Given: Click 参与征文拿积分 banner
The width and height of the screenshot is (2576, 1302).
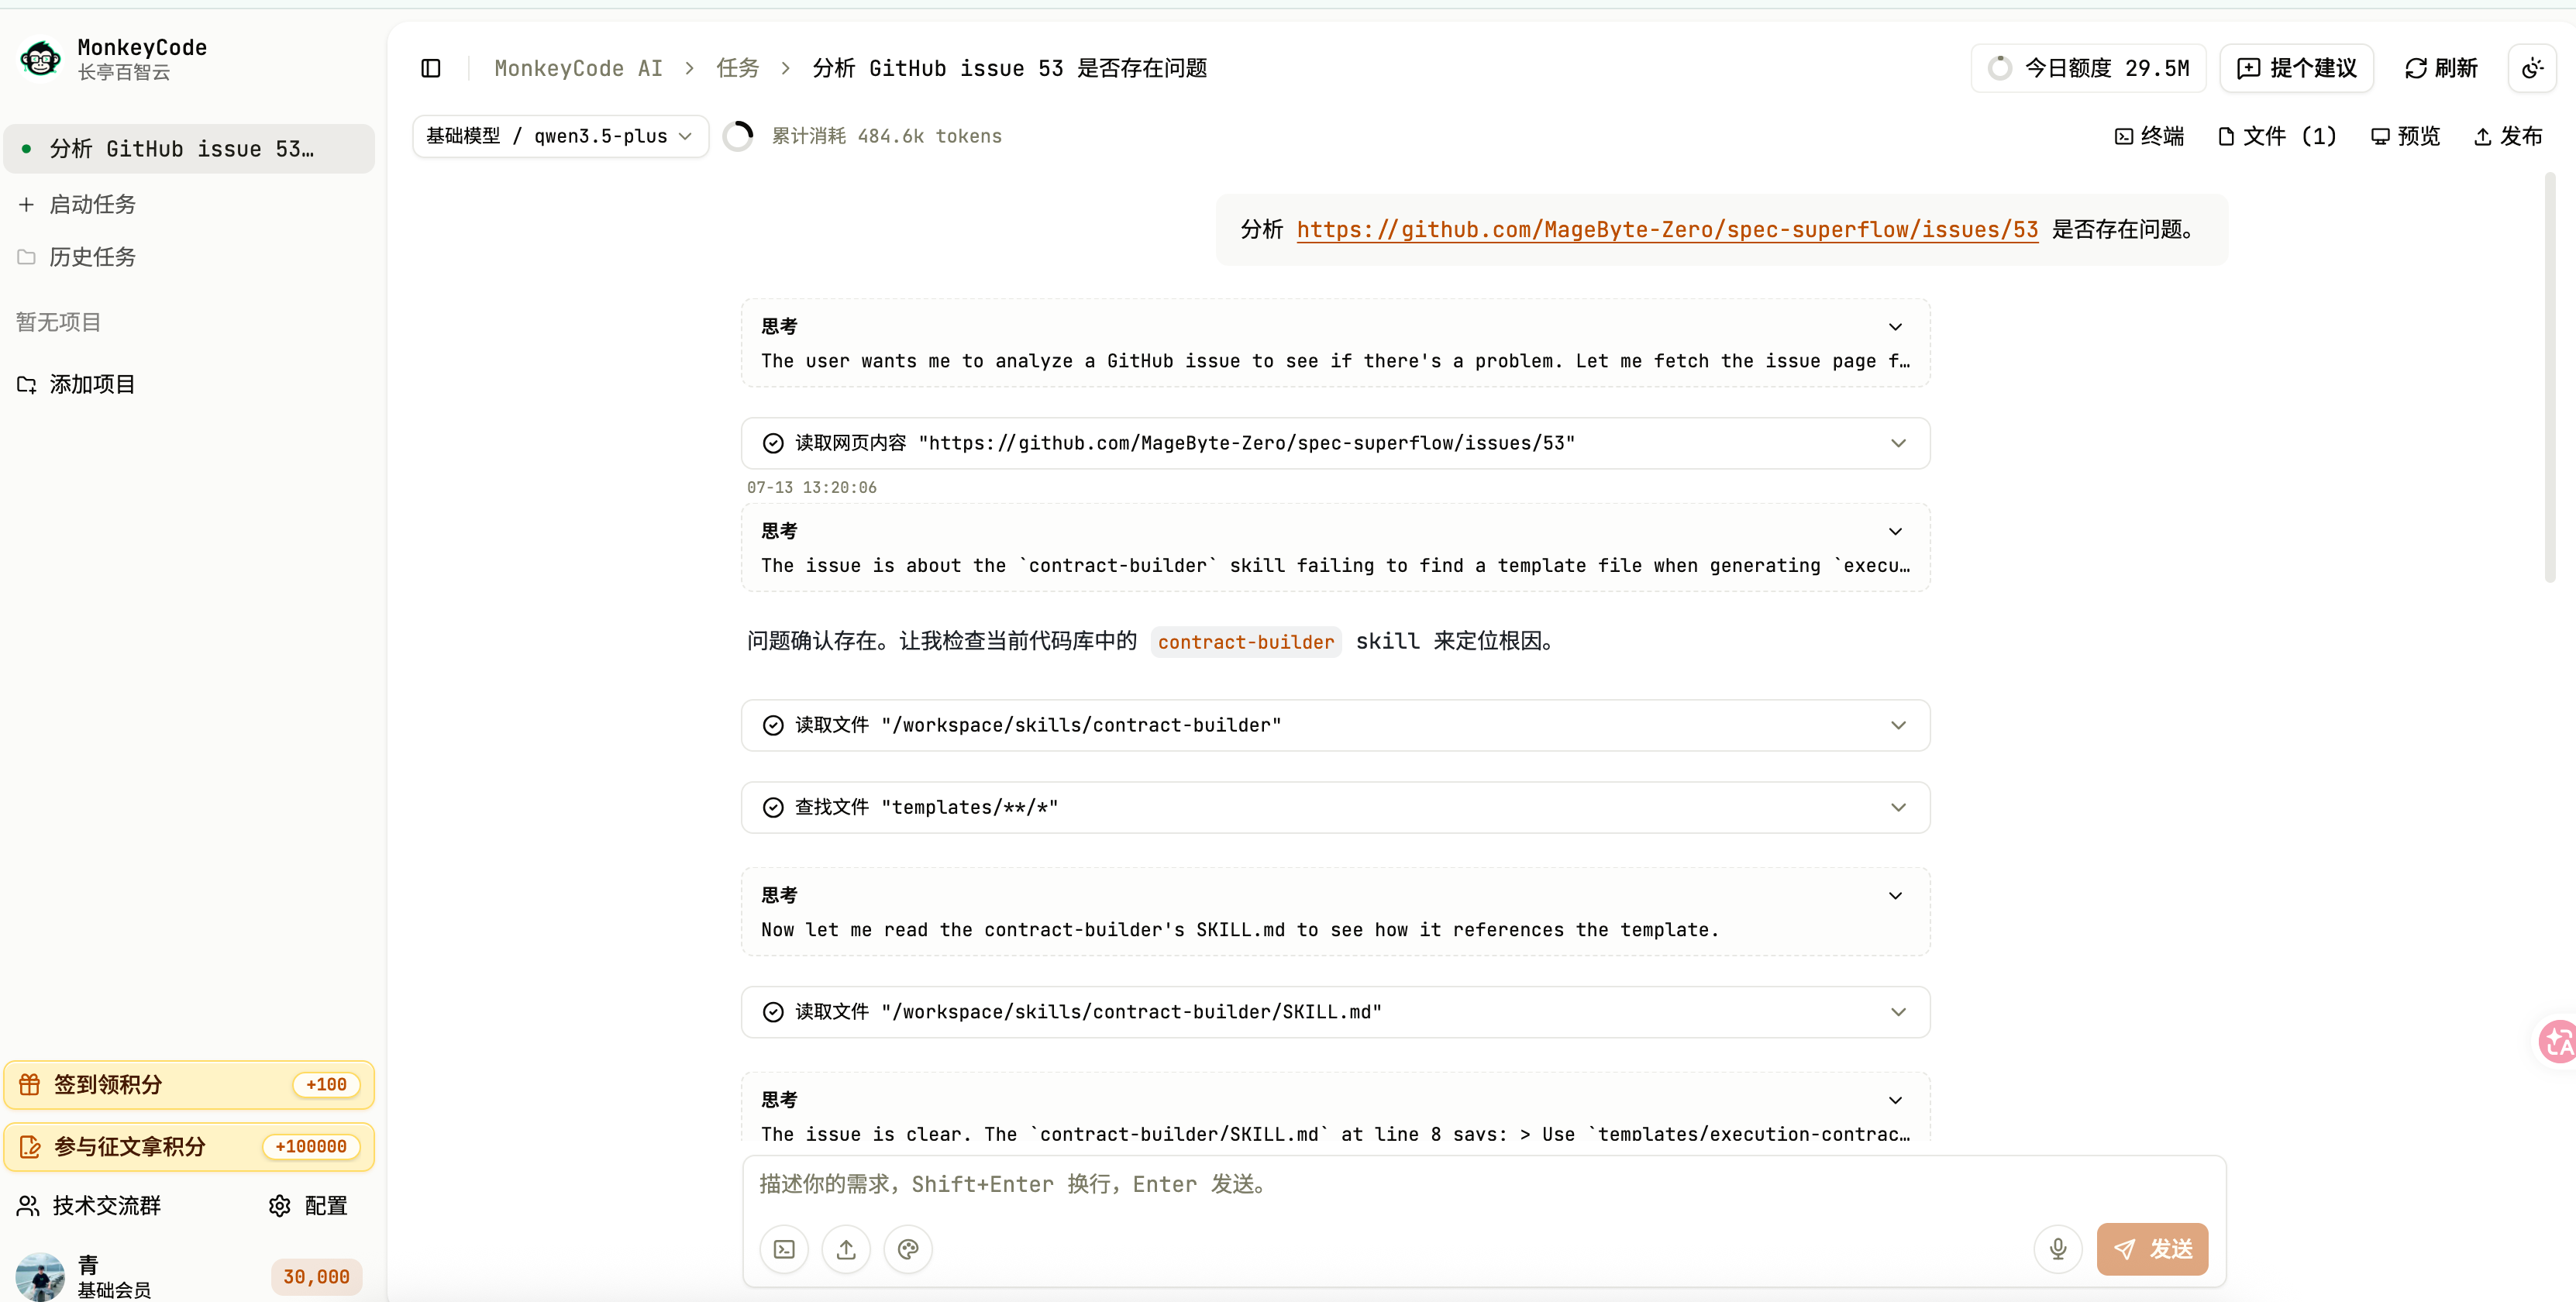Looking at the screenshot, I should pyautogui.click(x=190, y=1147).
